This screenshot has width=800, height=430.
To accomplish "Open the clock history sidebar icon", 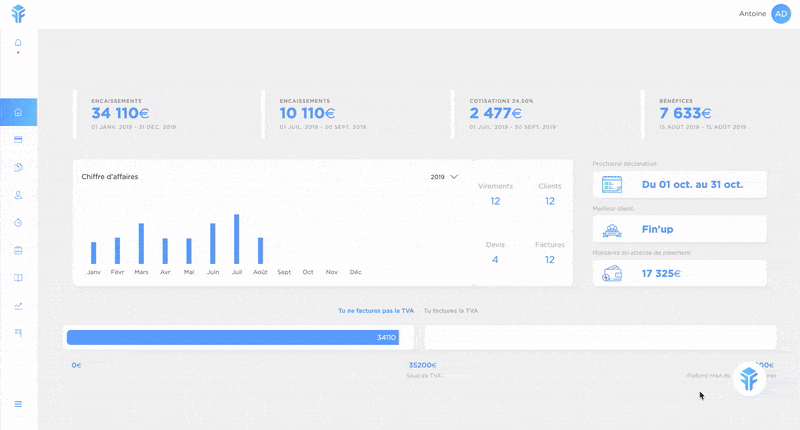I will point(18,222).
